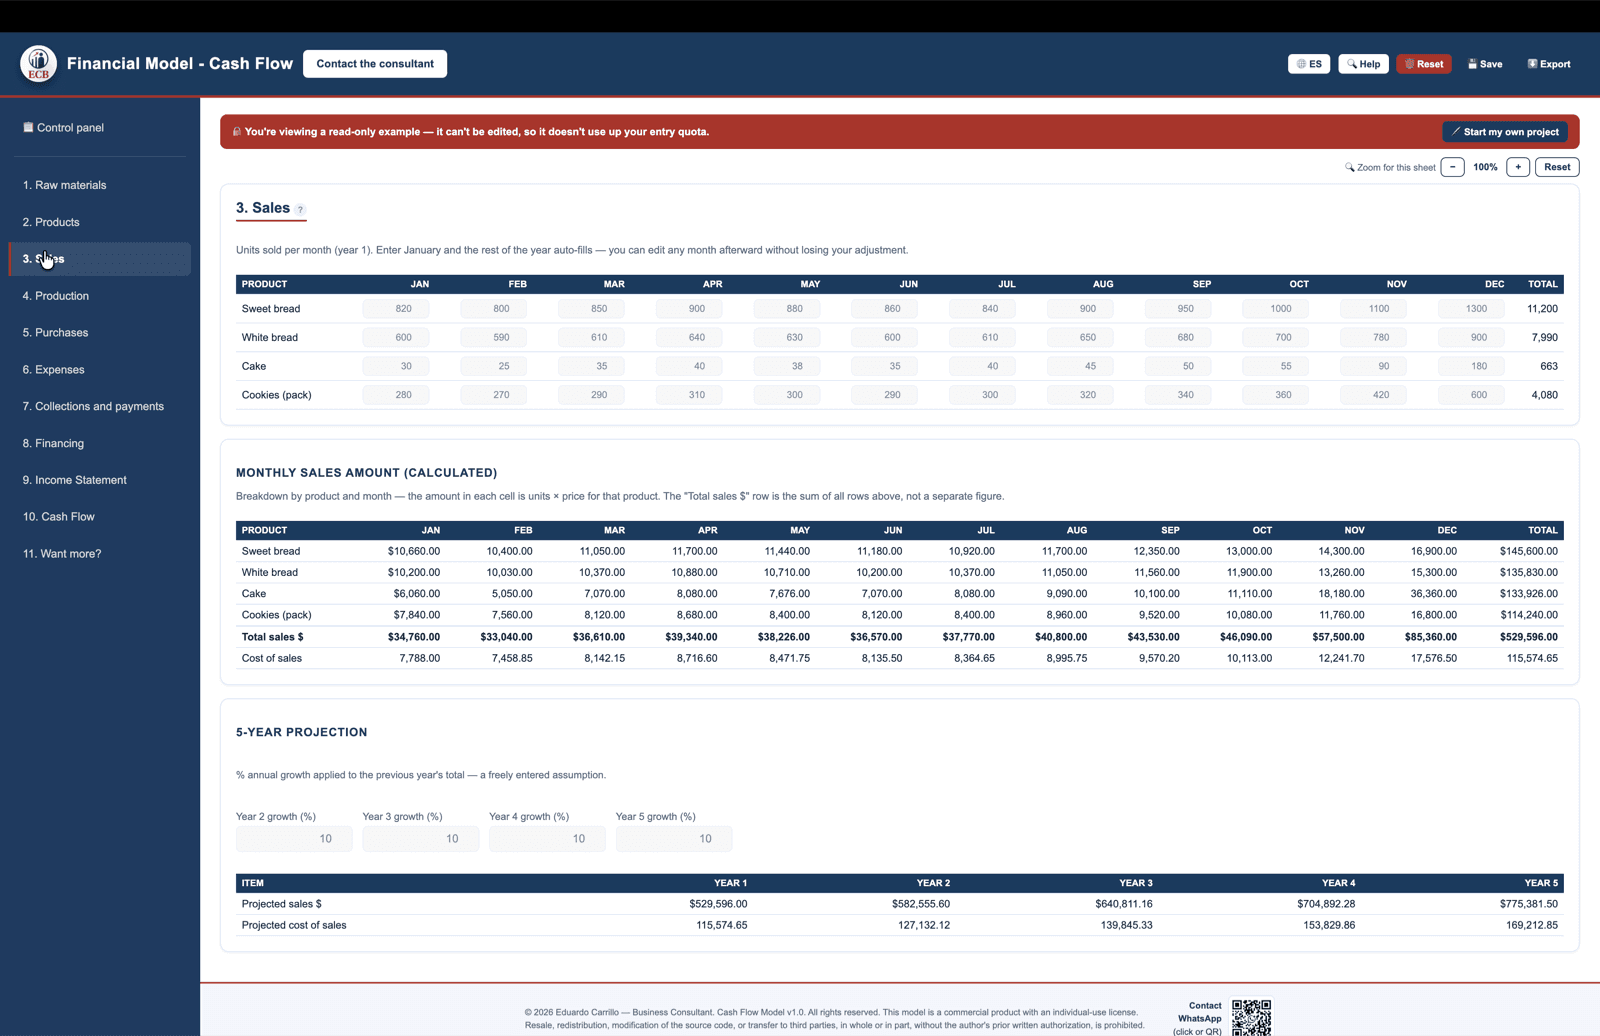Click the ECB logo in the header
Image resolution: width=1600 pixels, height=1036 pixels.
tap(38, 64)
